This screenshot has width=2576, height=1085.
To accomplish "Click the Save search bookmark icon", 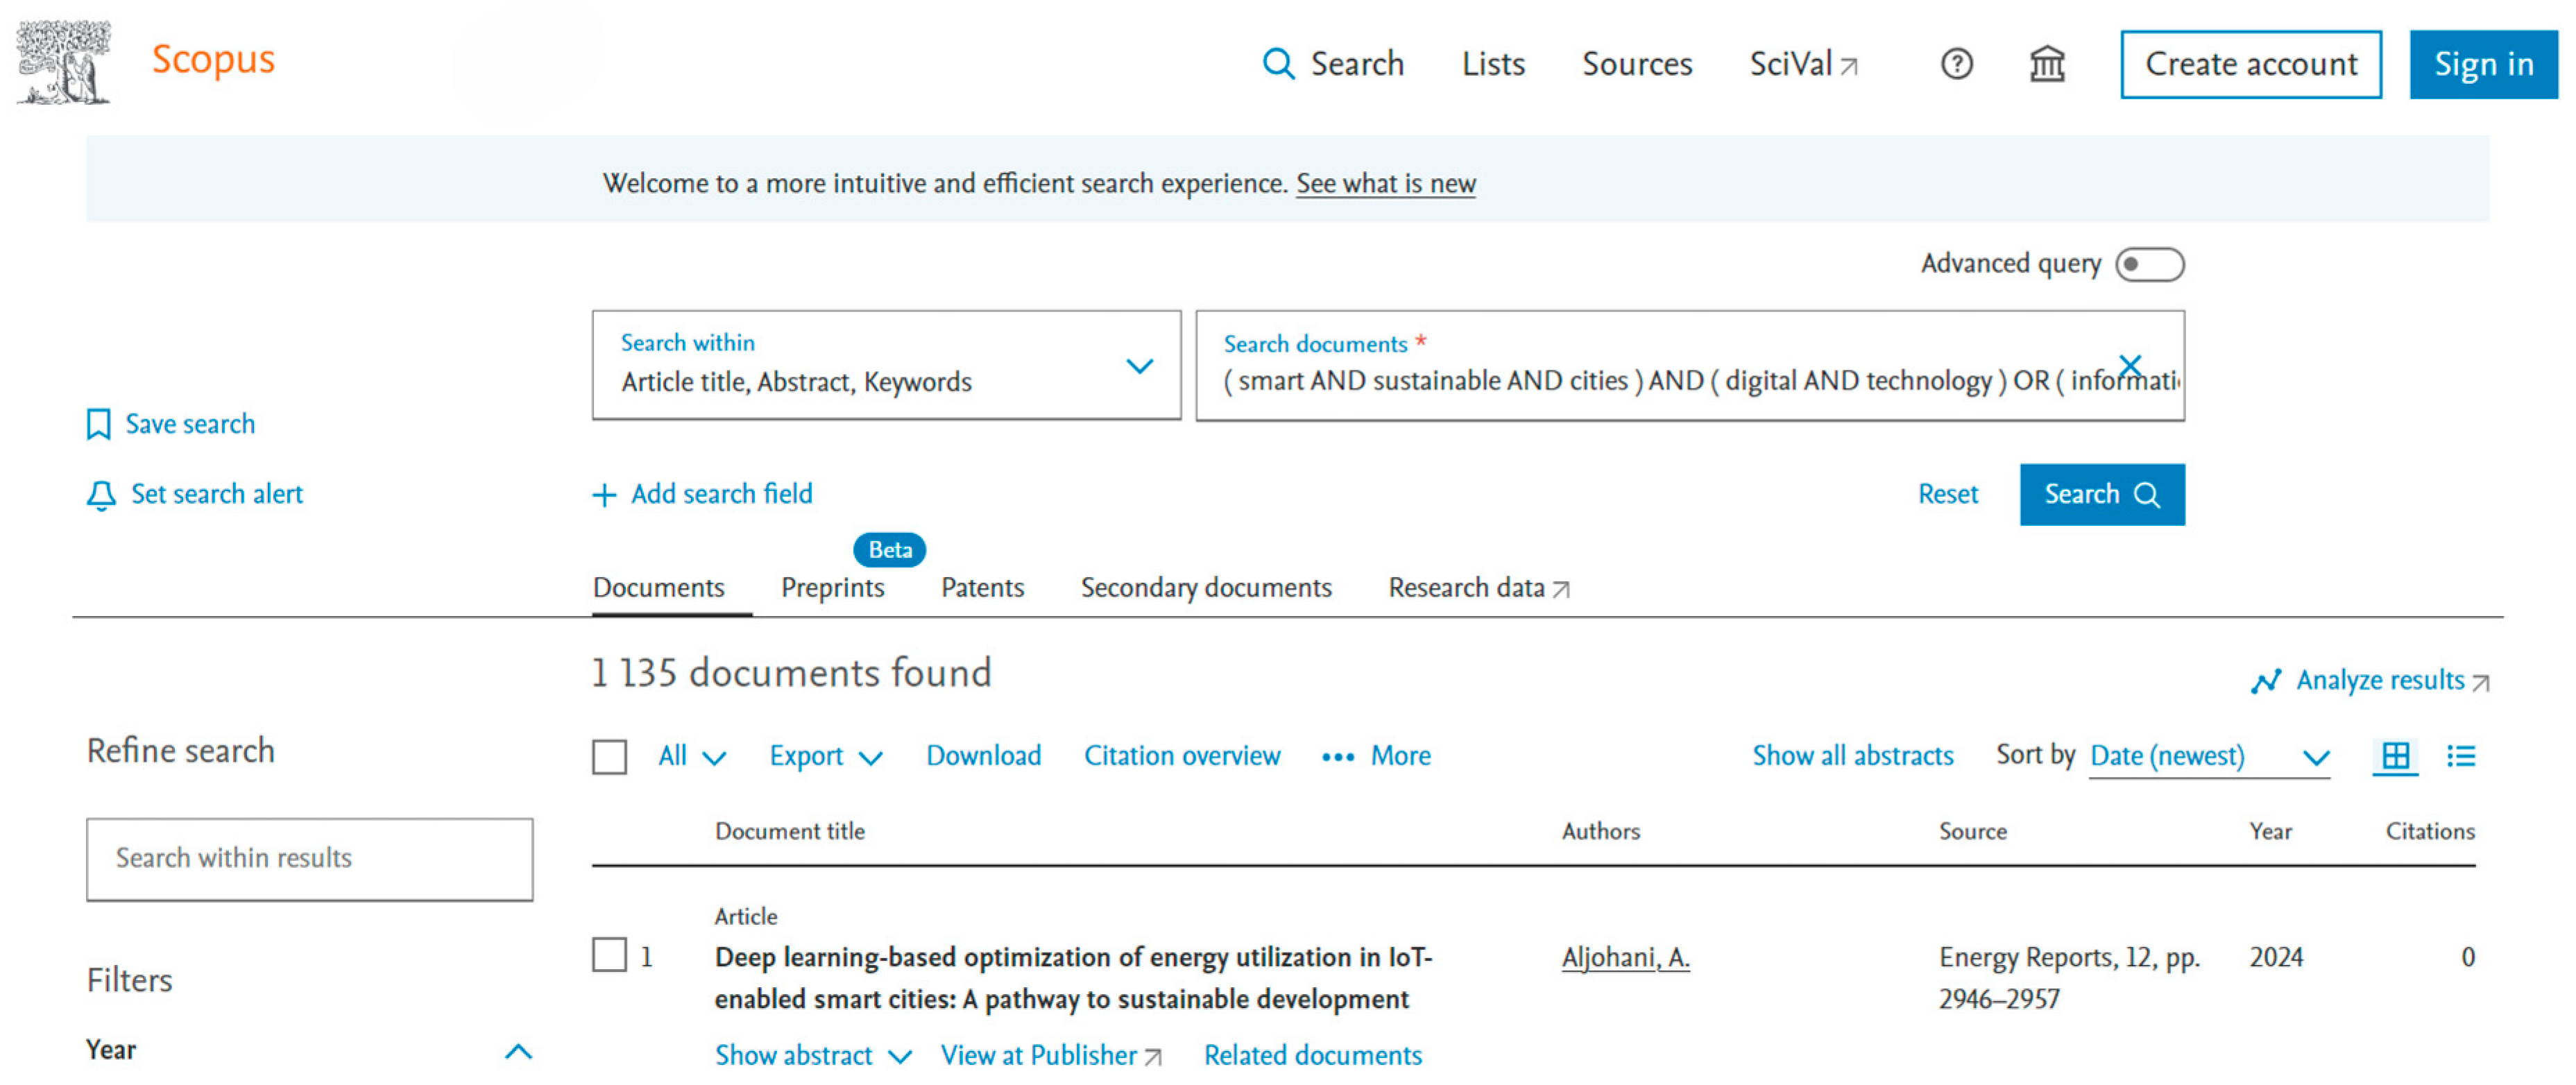I will coord(98,424).
